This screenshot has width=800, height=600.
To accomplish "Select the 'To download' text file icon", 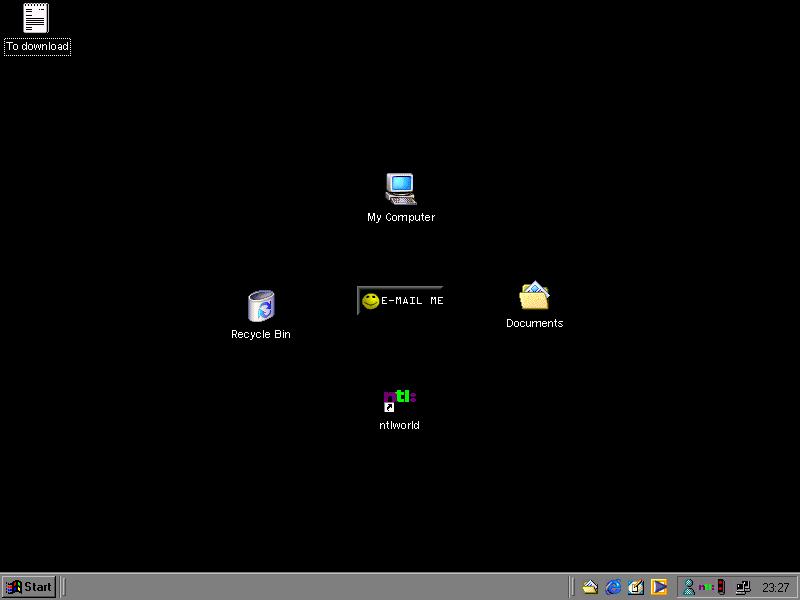I will pos(36,18).
